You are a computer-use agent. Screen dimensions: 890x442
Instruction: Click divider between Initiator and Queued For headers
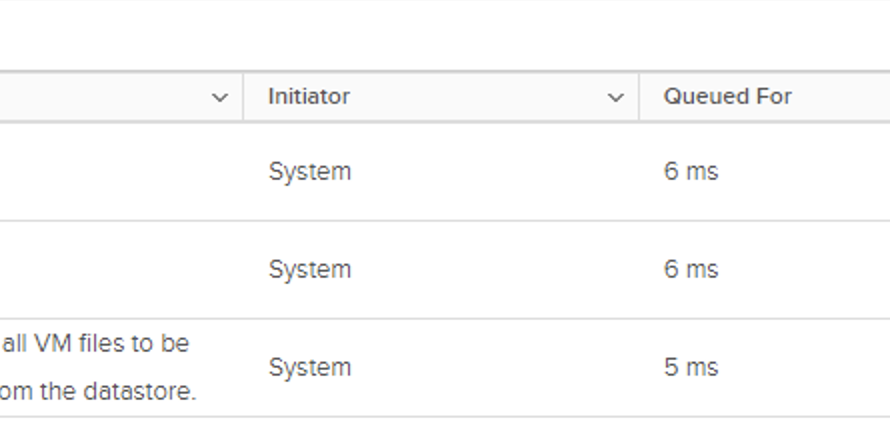coord(639,97)
